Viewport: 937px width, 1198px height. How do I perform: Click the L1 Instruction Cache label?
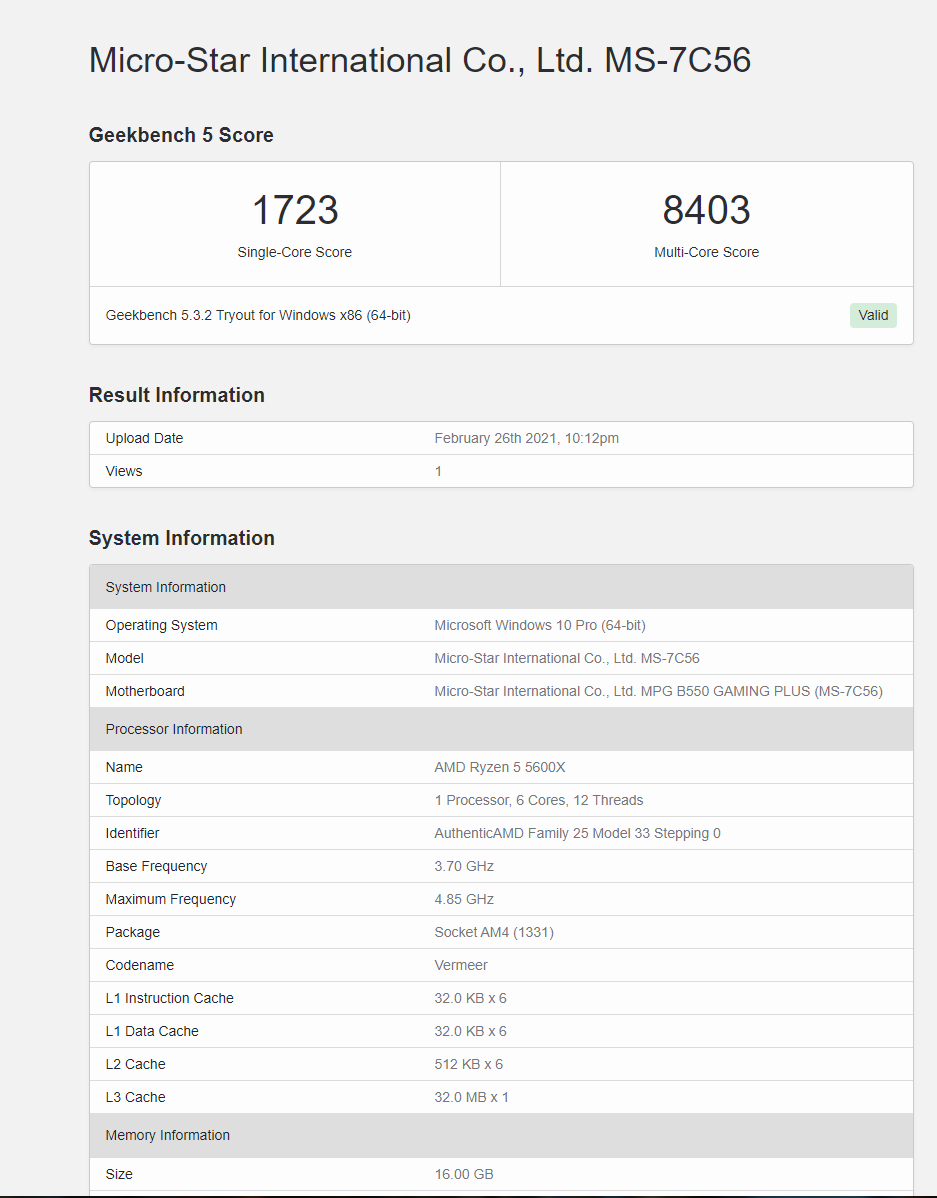point(169,998)
